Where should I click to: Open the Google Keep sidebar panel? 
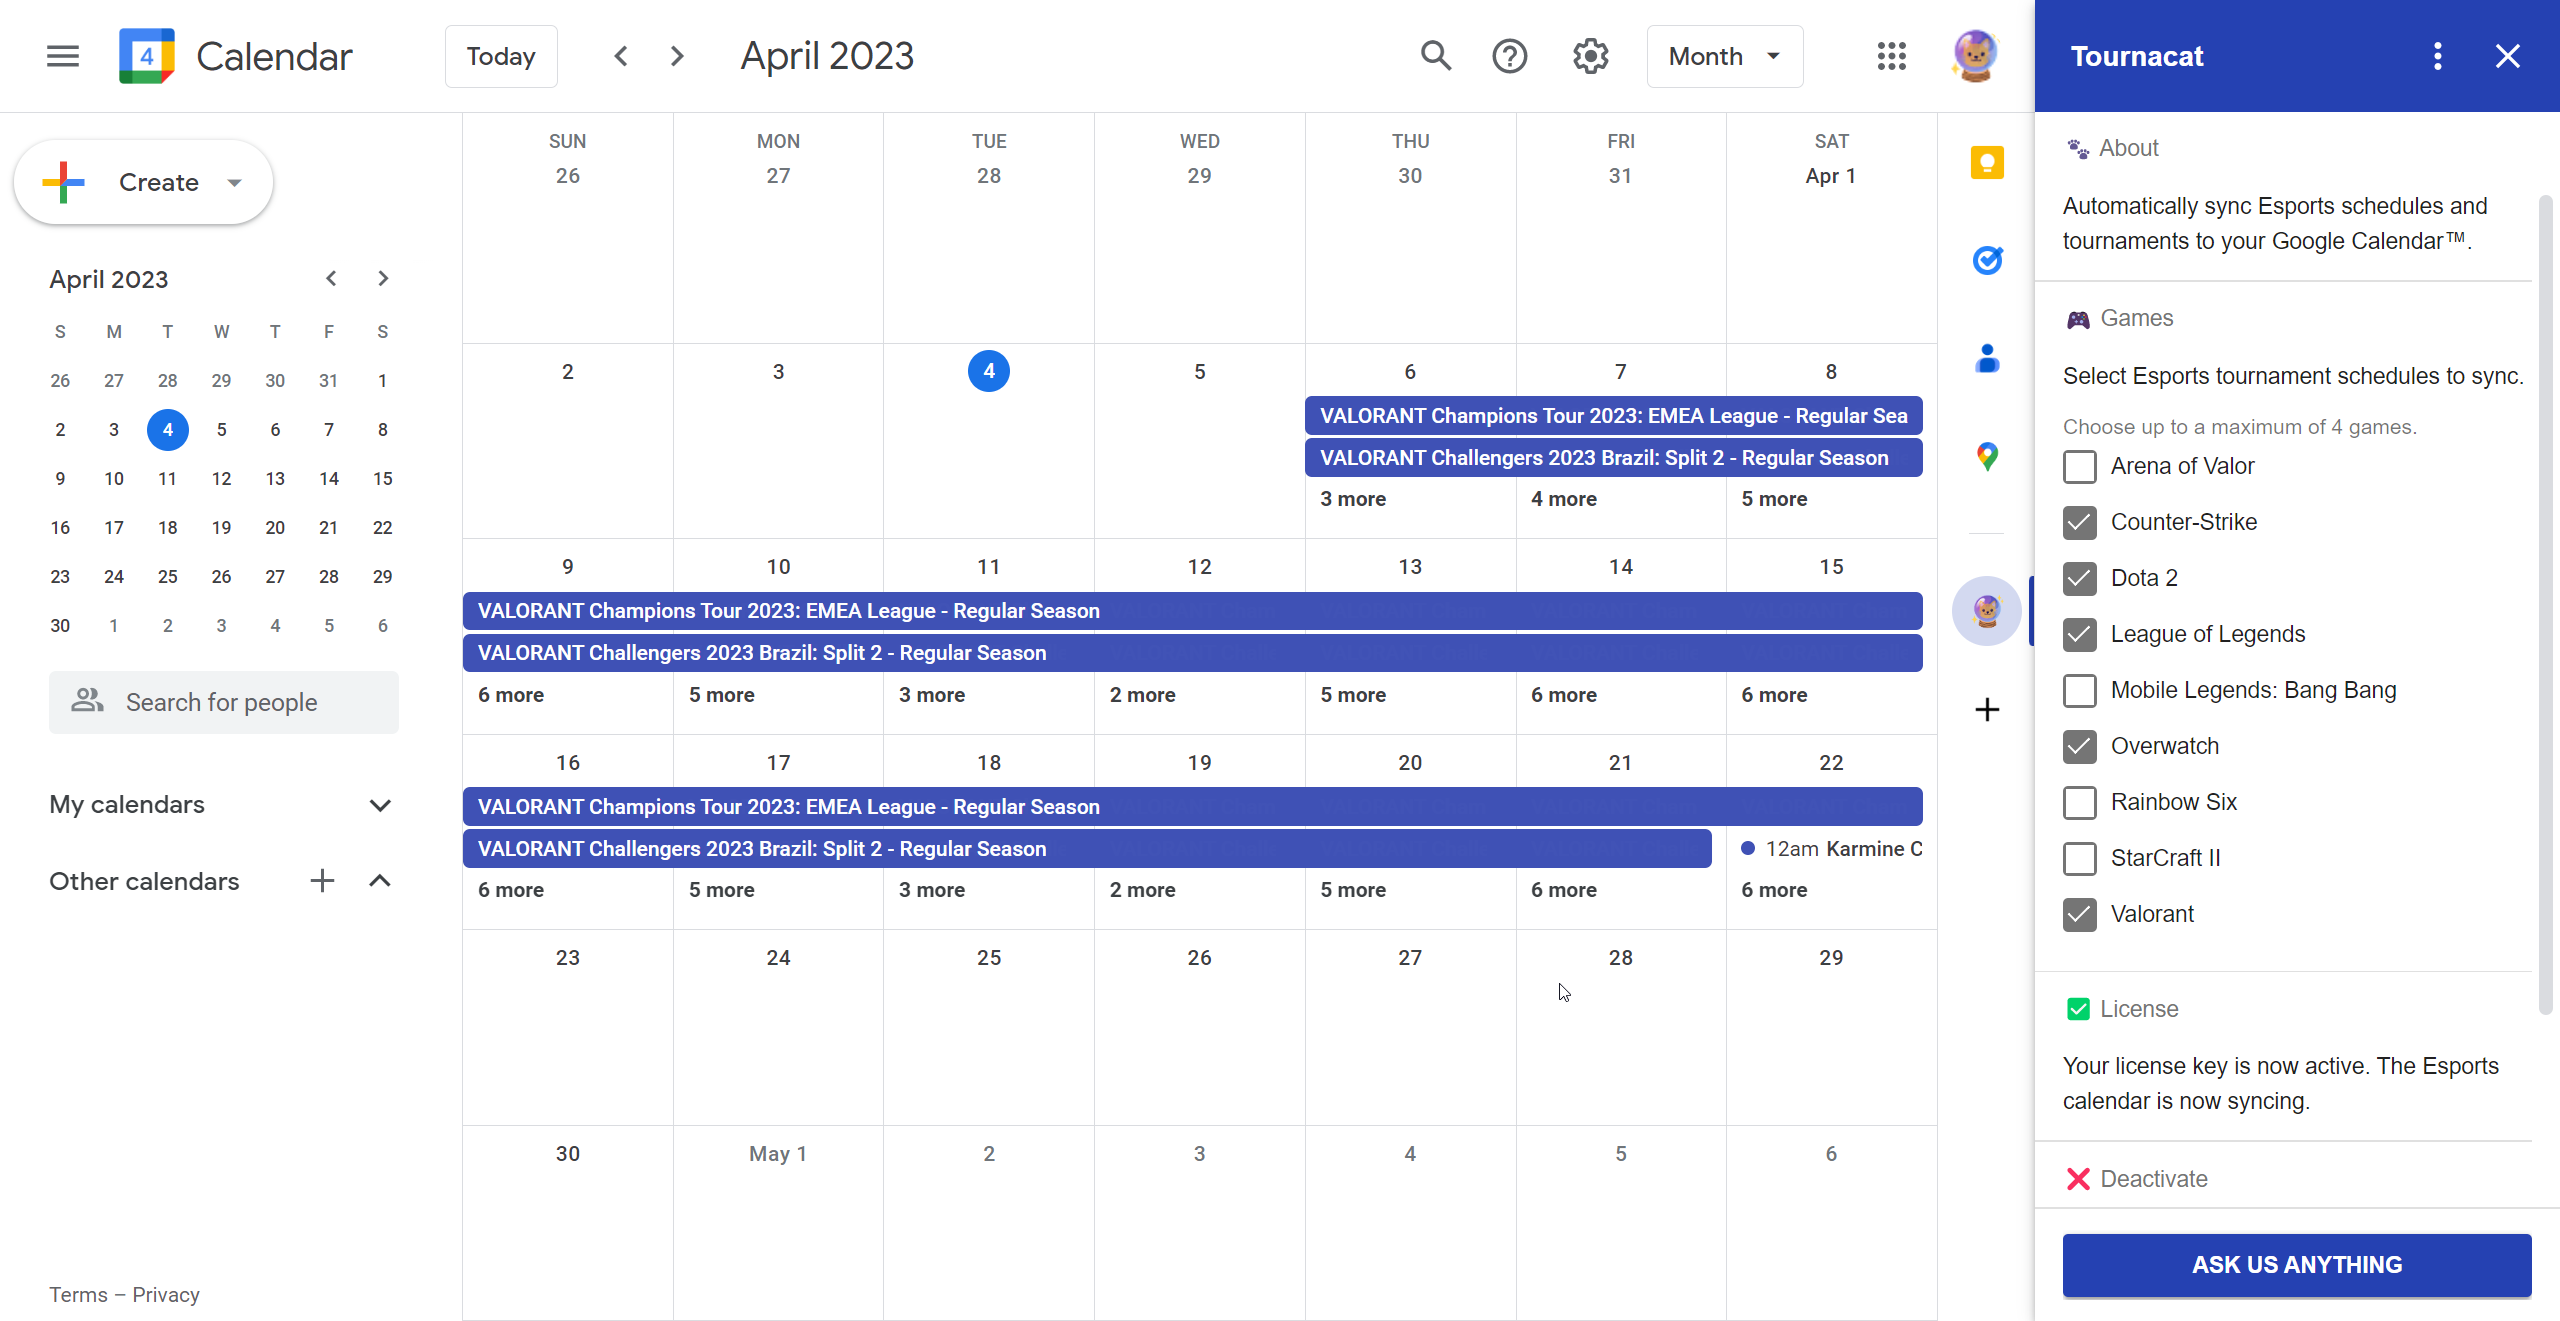click(x=1988, y=163)
